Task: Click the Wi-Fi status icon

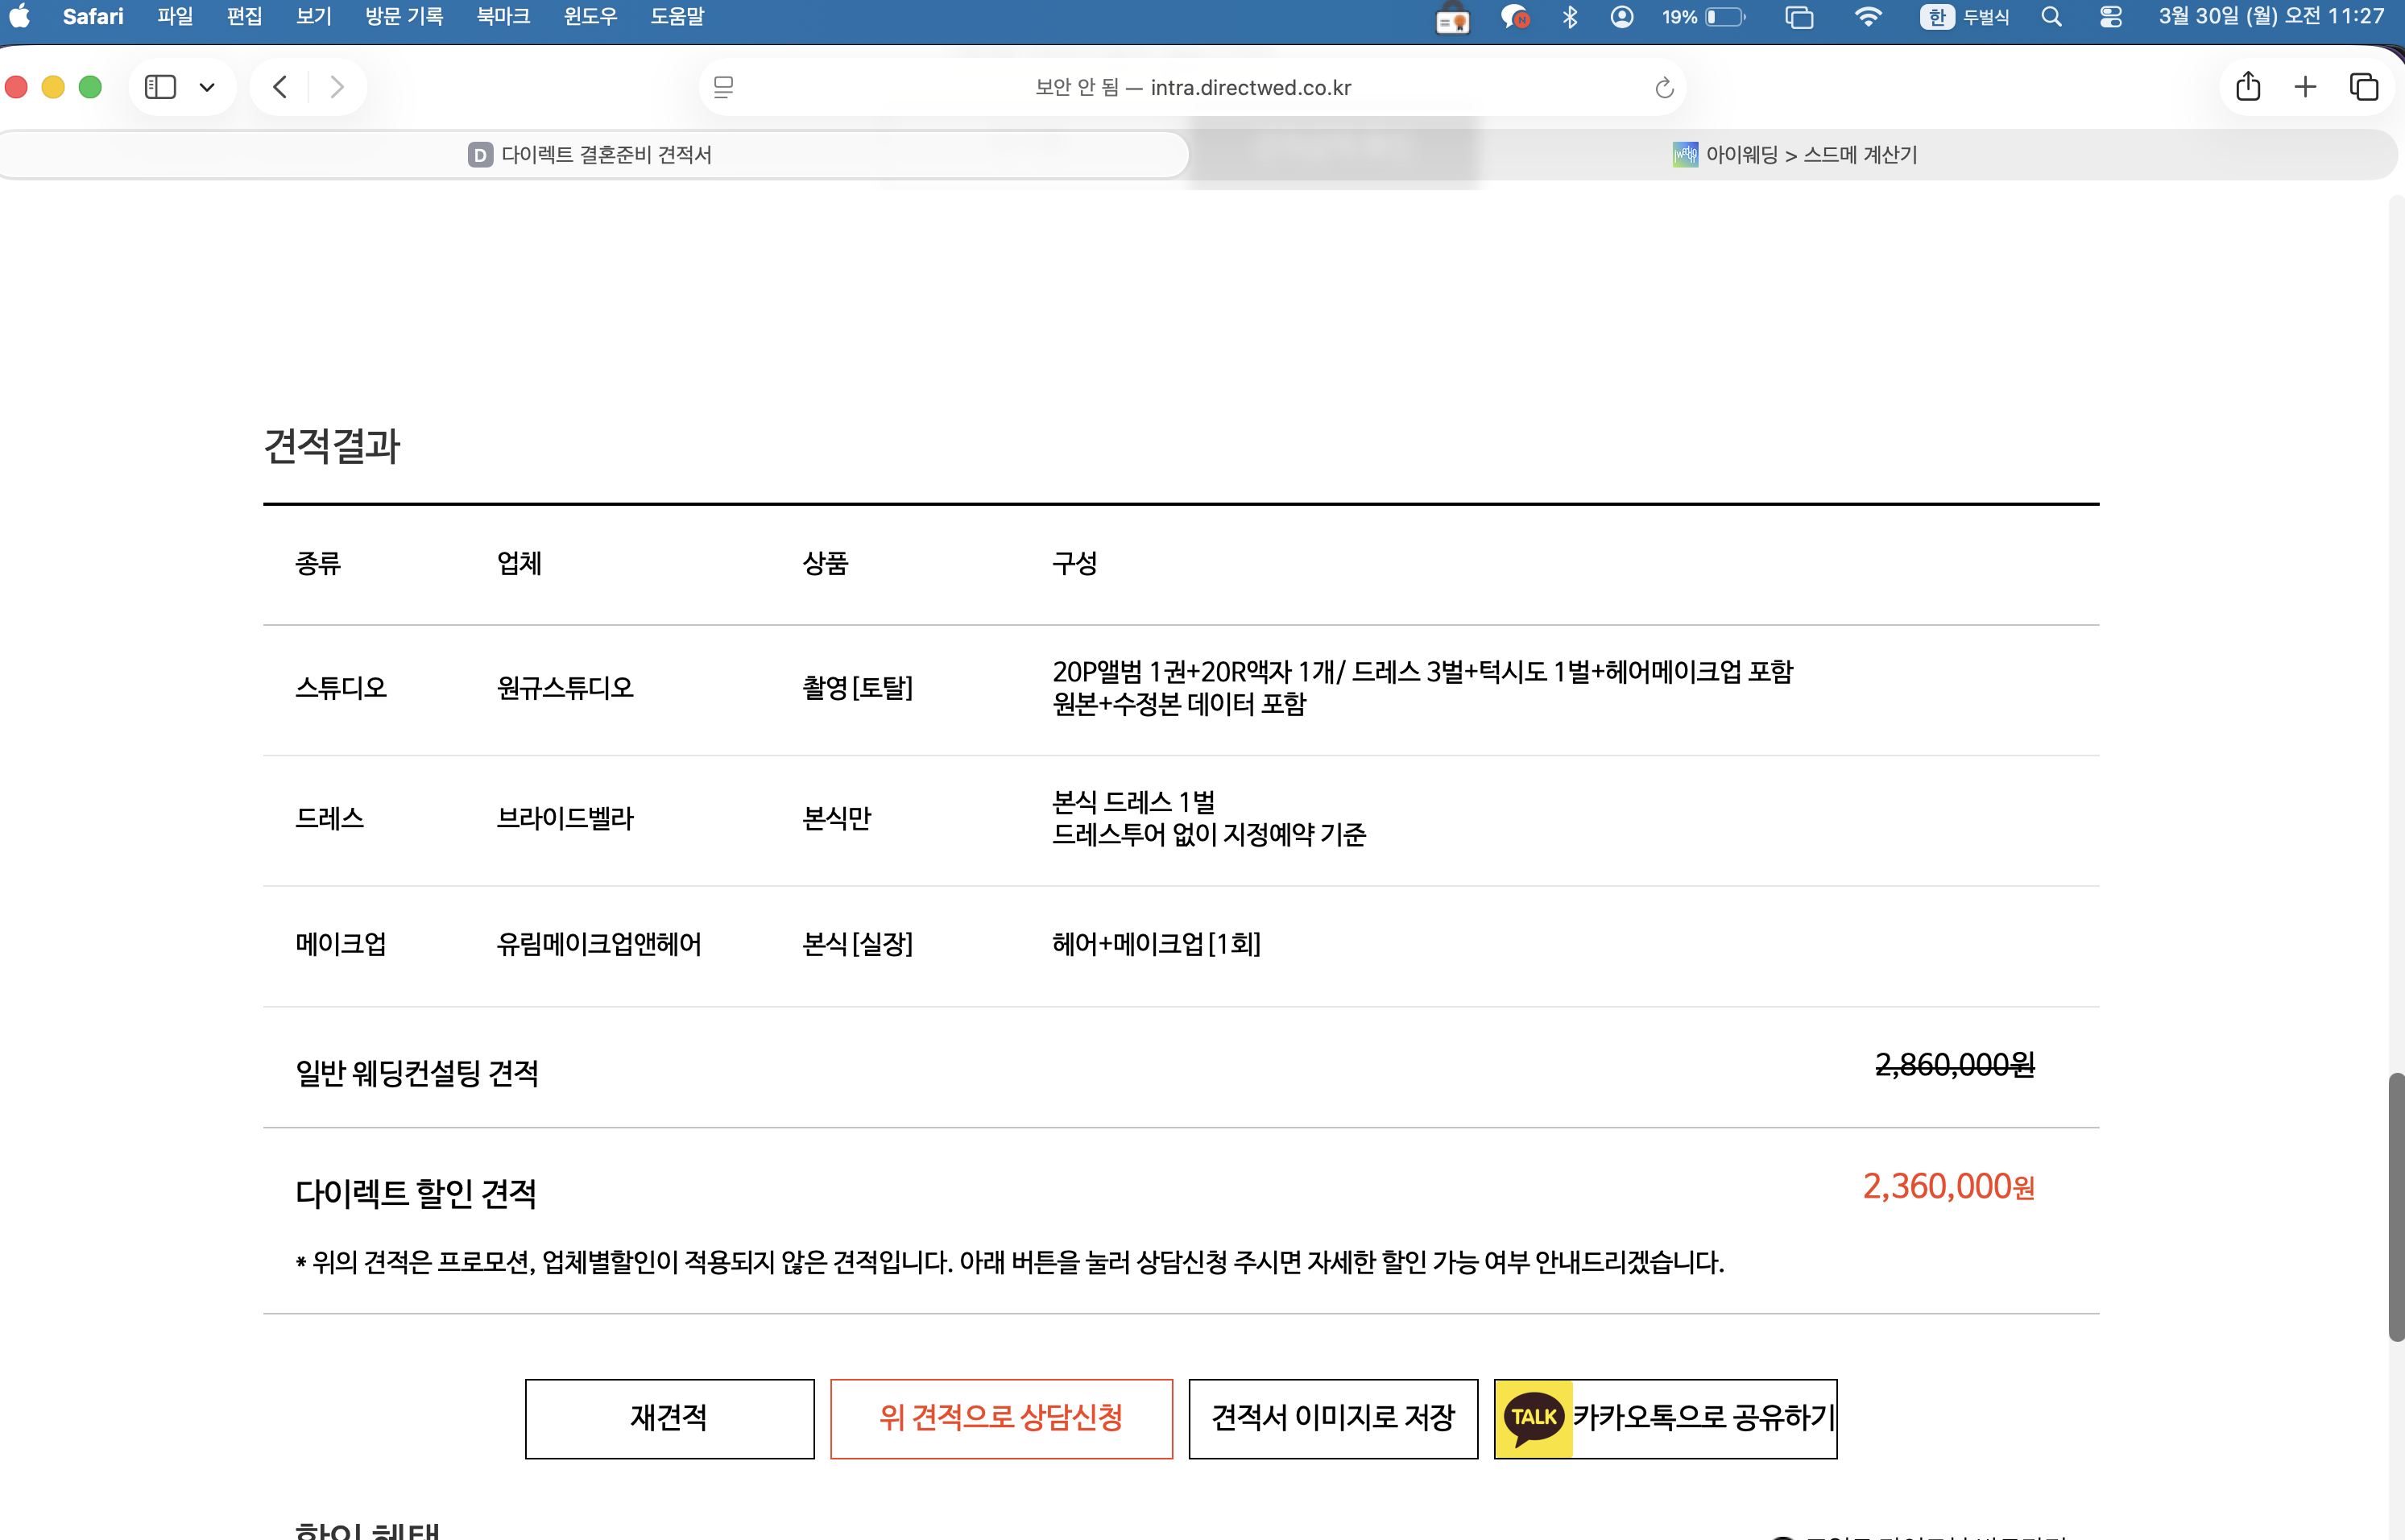Action: tap(1867, 16)
